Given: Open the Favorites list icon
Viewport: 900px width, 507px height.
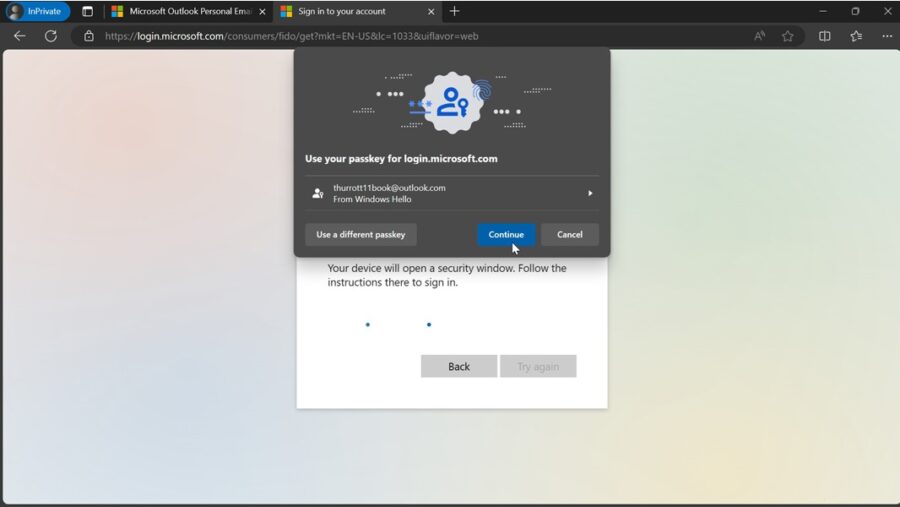Looking at the screenshot, I should point(856,36).
